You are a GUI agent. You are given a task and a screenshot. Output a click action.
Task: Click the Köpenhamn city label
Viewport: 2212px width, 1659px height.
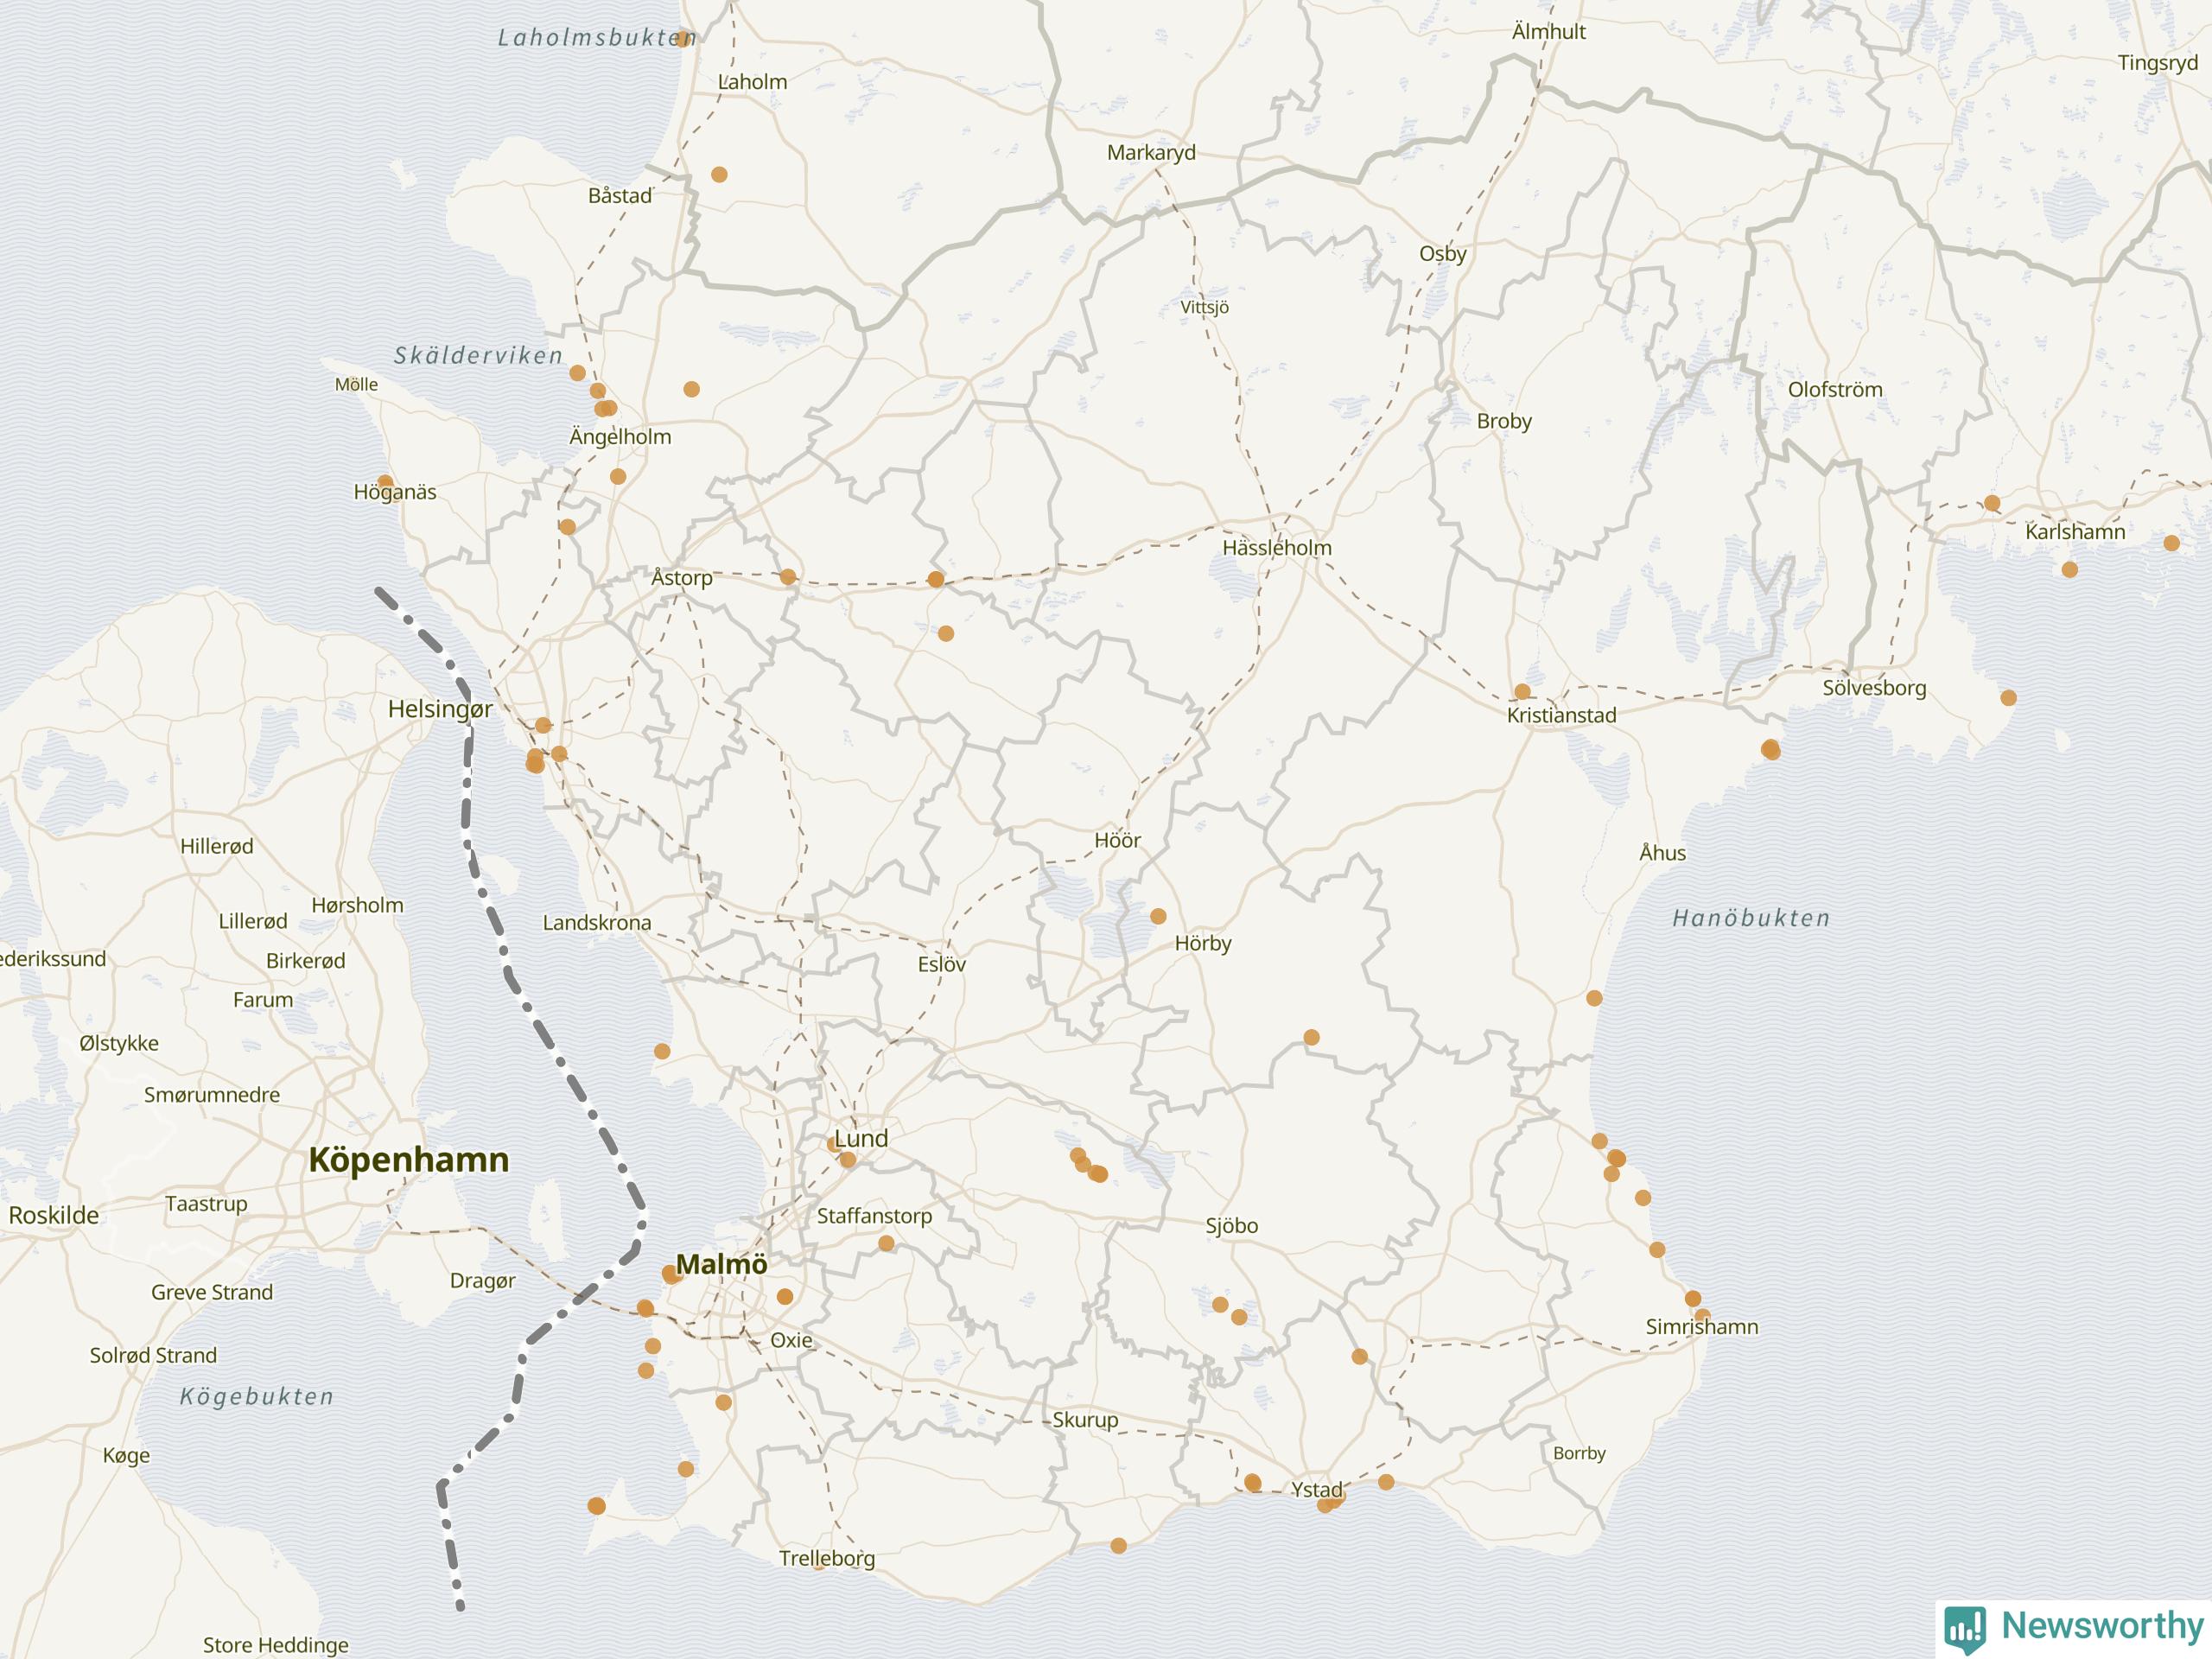[x=408, y=1160]
